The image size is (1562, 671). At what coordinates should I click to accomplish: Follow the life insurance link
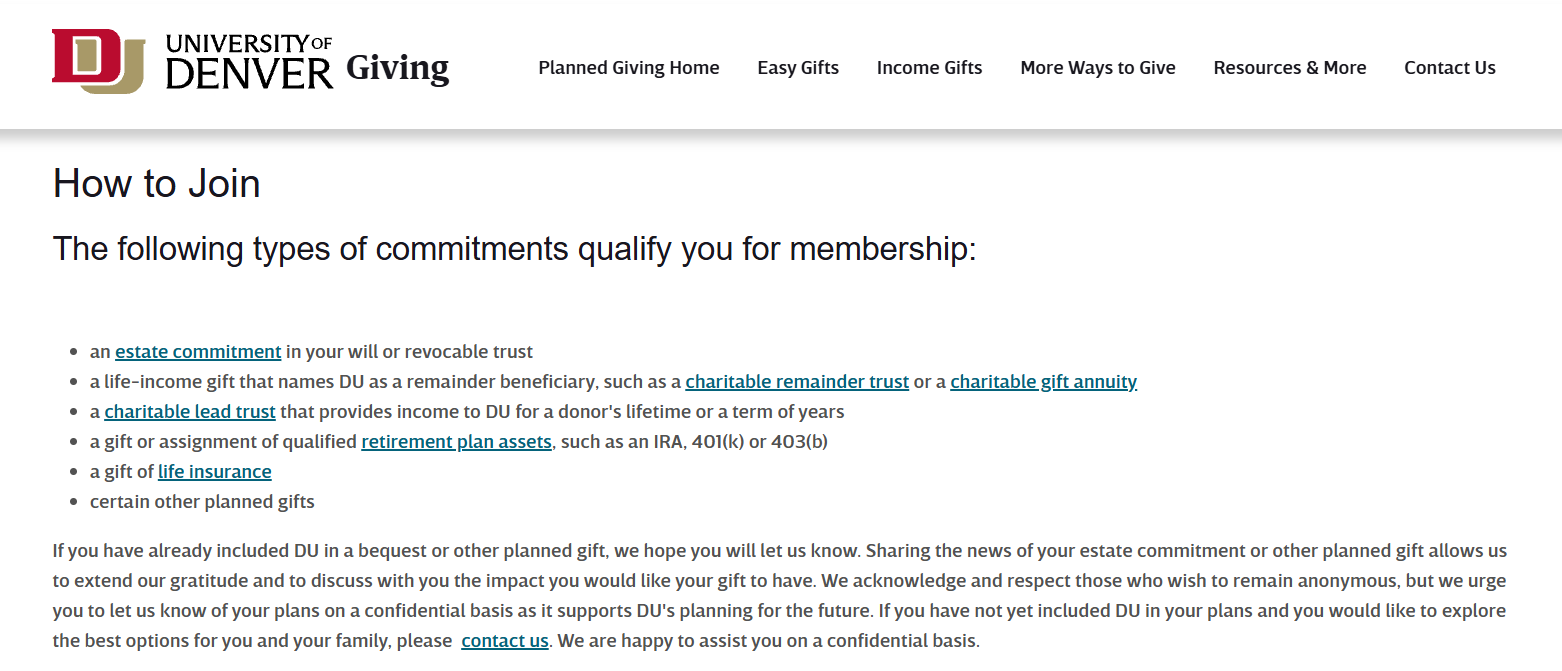[215, 472]
